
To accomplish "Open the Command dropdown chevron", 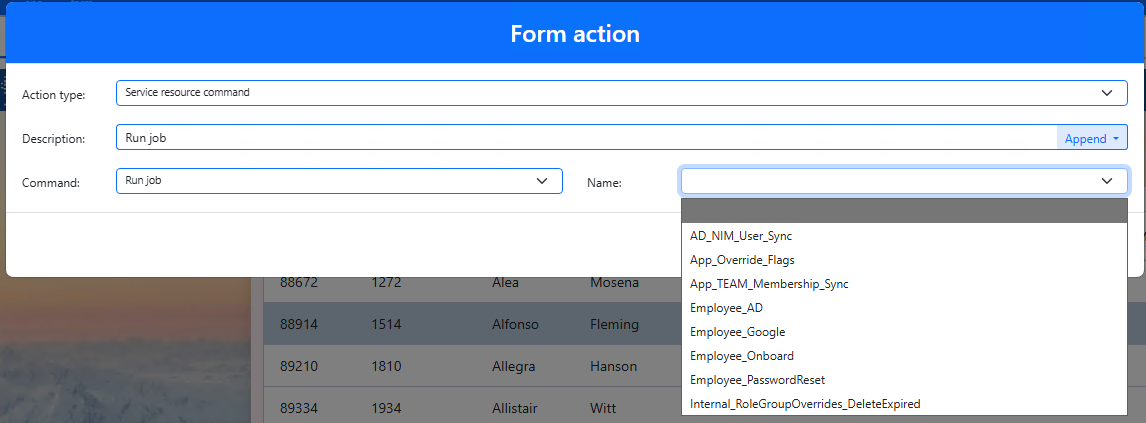I will [542, 180].
